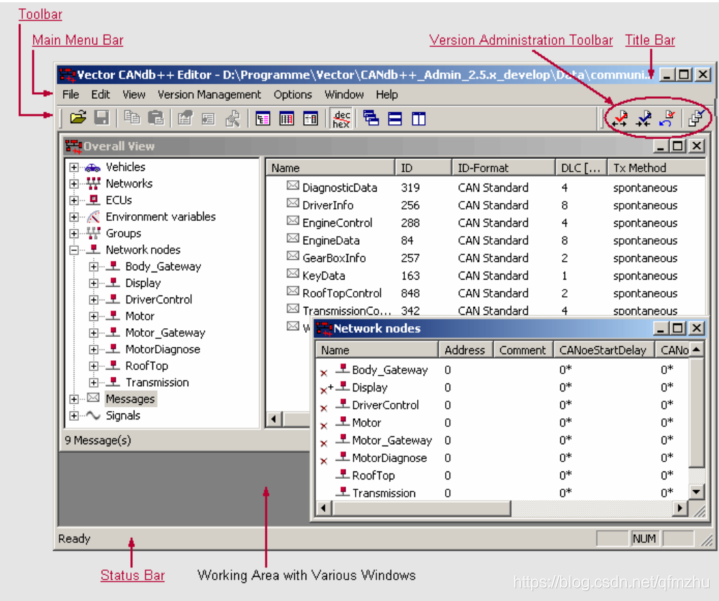Click the Save diskette toolbar icon
The width and height of the screenshot is (719, 601).
[x=102, y=118]
